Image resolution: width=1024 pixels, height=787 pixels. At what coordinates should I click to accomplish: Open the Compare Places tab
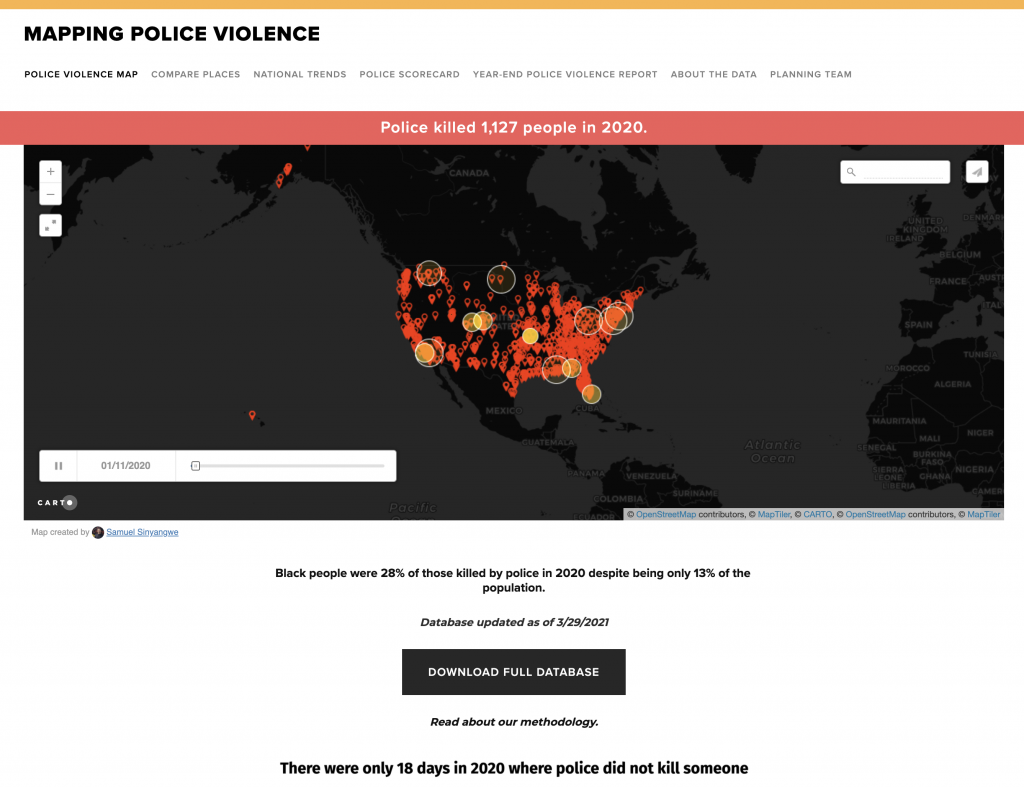[196, 74]
